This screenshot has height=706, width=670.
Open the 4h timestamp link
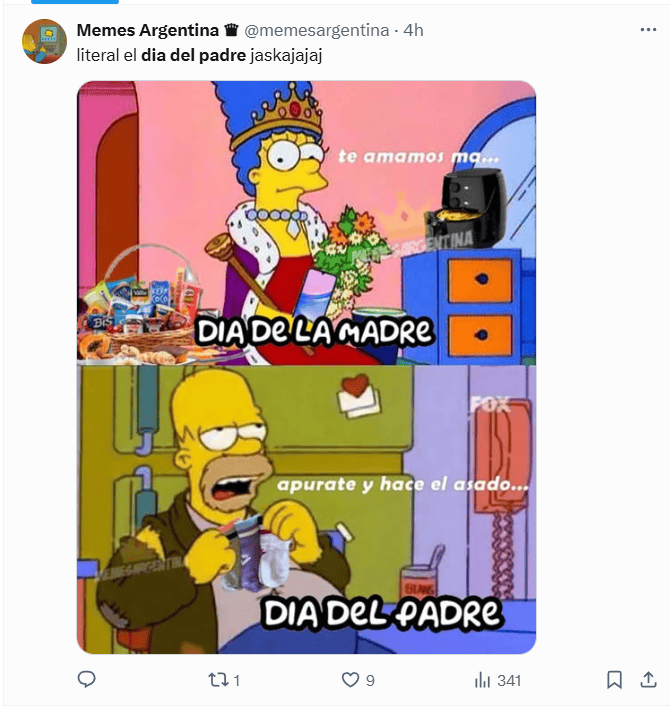point(413,30)
